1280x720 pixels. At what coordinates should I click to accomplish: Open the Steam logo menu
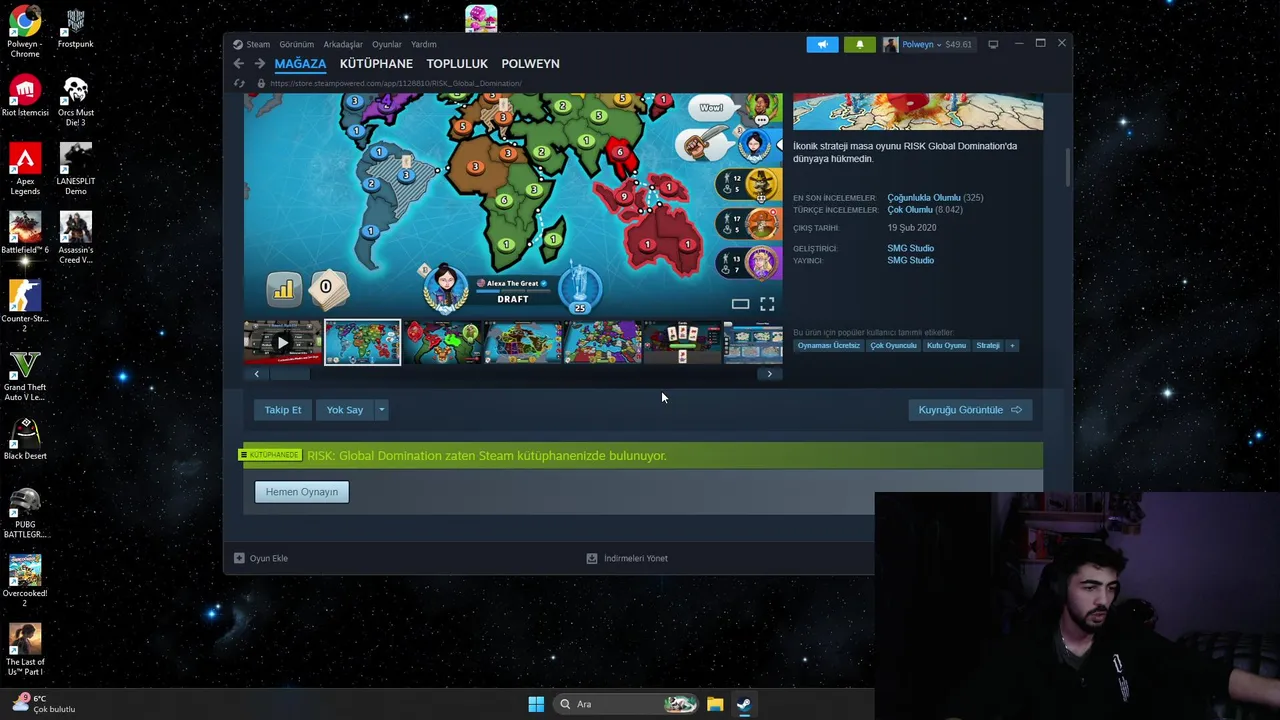(251, 44)
